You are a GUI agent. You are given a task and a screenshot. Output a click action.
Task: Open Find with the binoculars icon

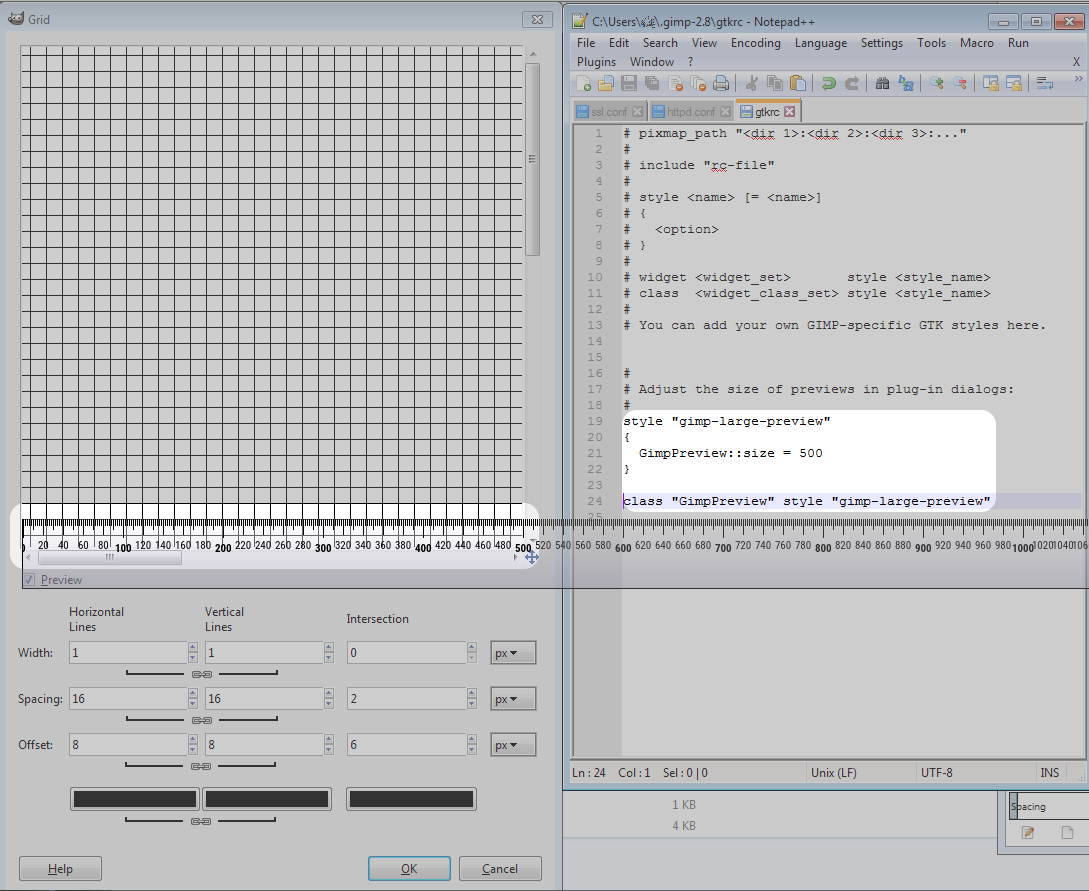882,84
